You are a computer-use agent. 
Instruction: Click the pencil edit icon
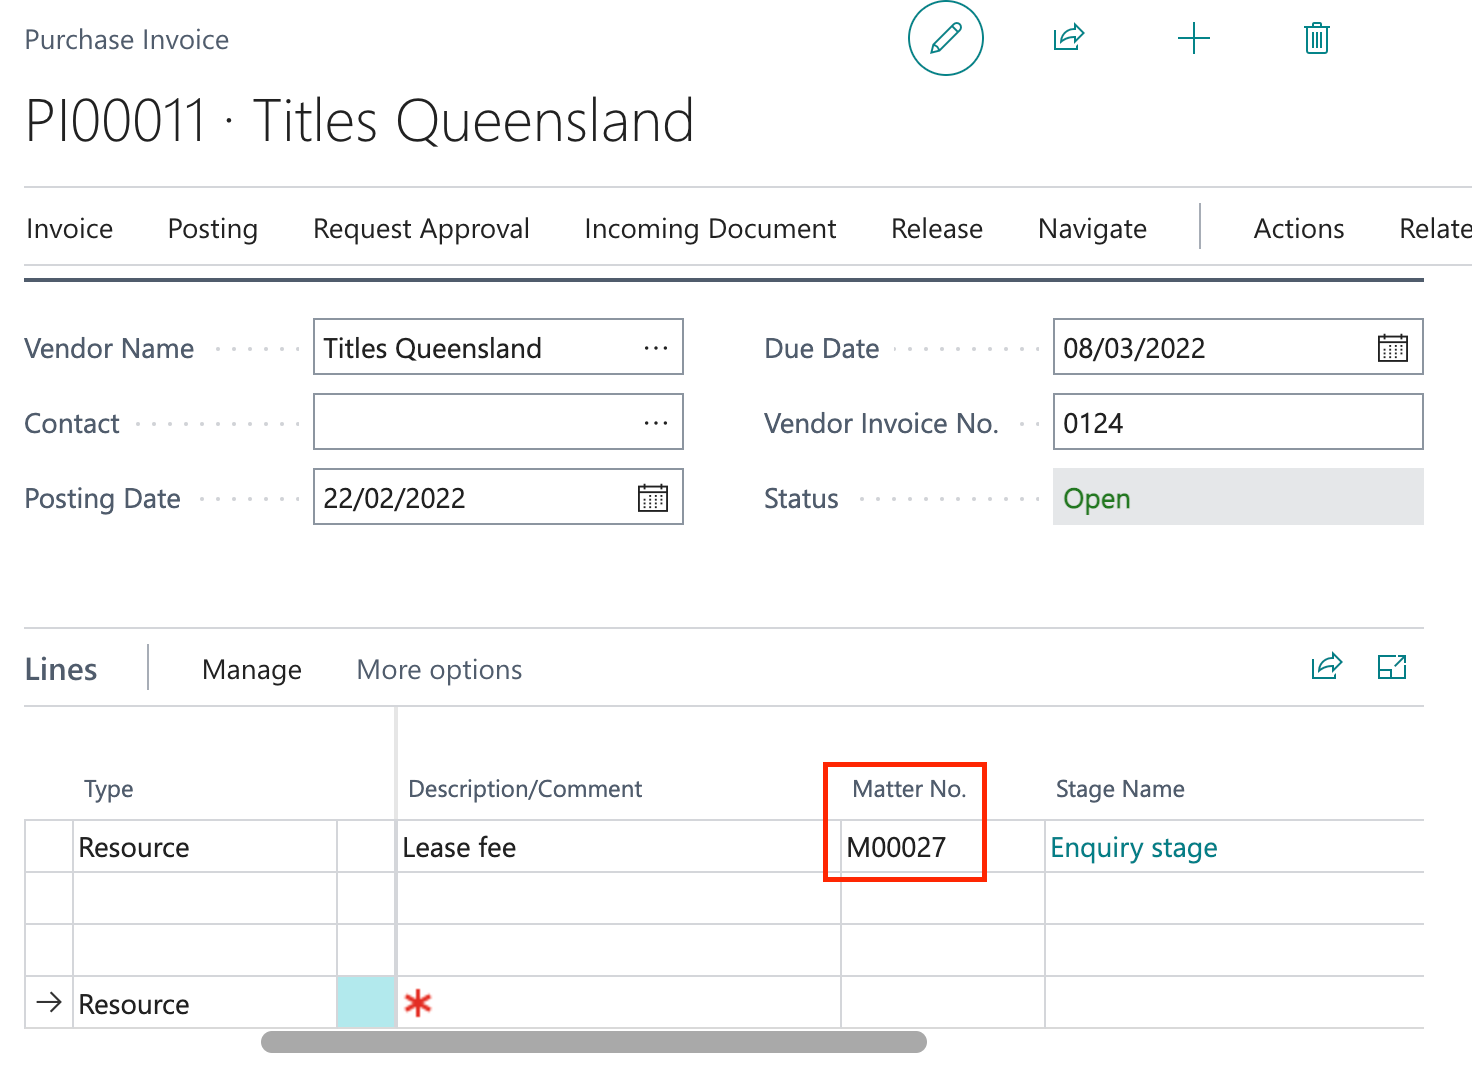(945, 38)
